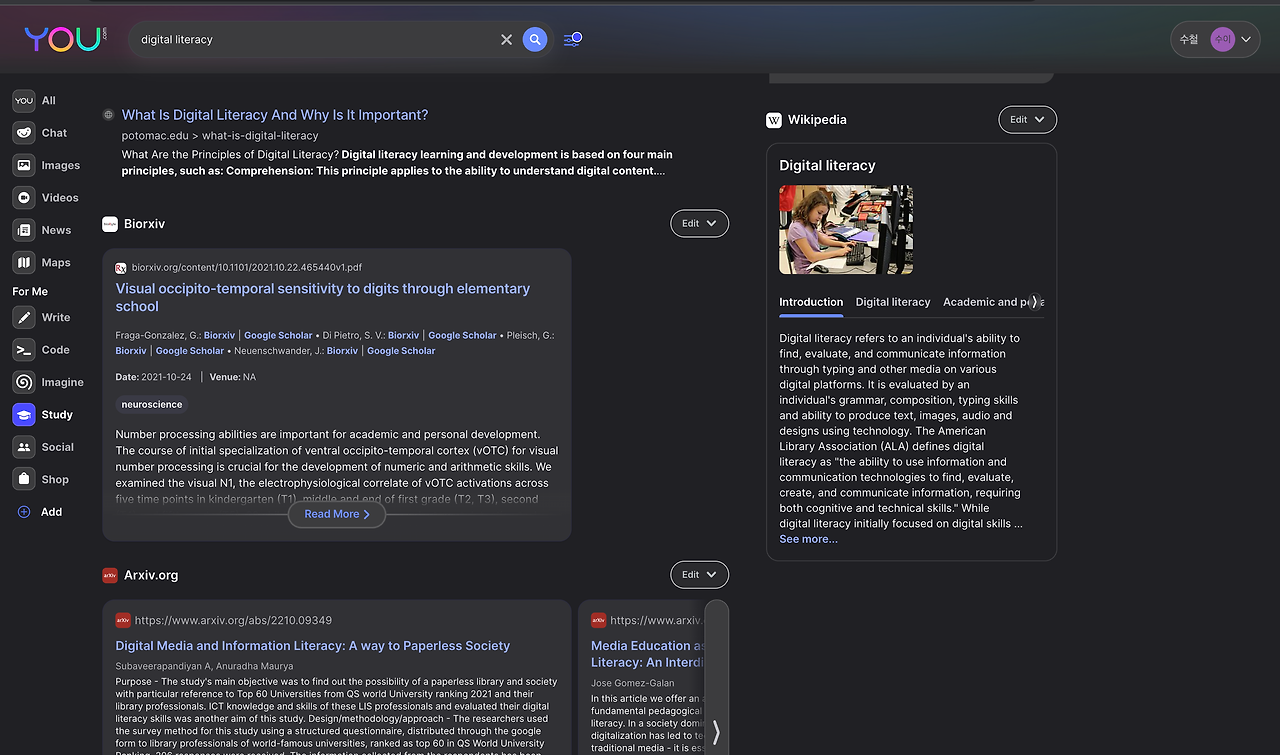This screenshot has width=1280, height=755.
Task: Open Fraga-Gonzalez's Google Scholar link
Action: [x=278, y=336]
